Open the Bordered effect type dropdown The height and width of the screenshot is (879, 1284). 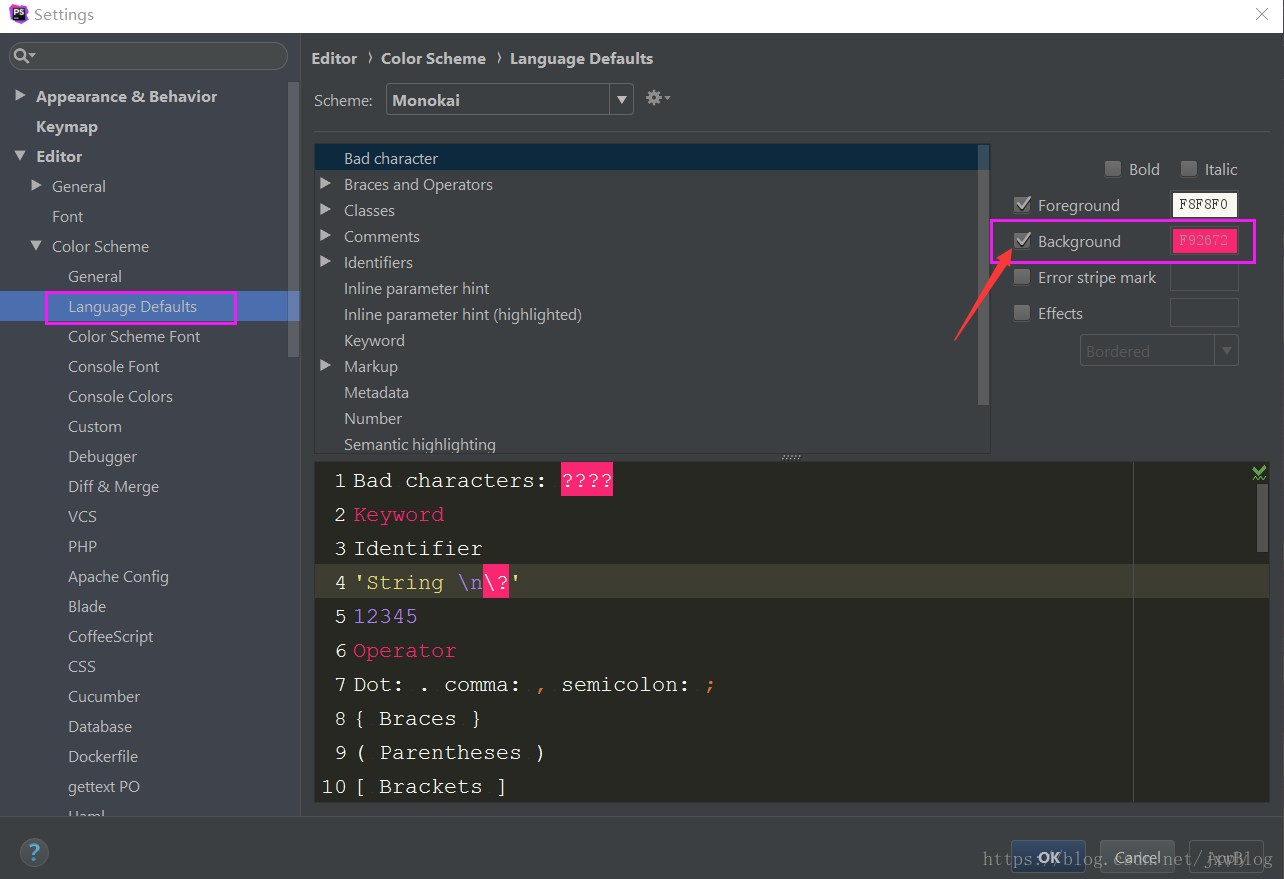(x=1159, y=351)
